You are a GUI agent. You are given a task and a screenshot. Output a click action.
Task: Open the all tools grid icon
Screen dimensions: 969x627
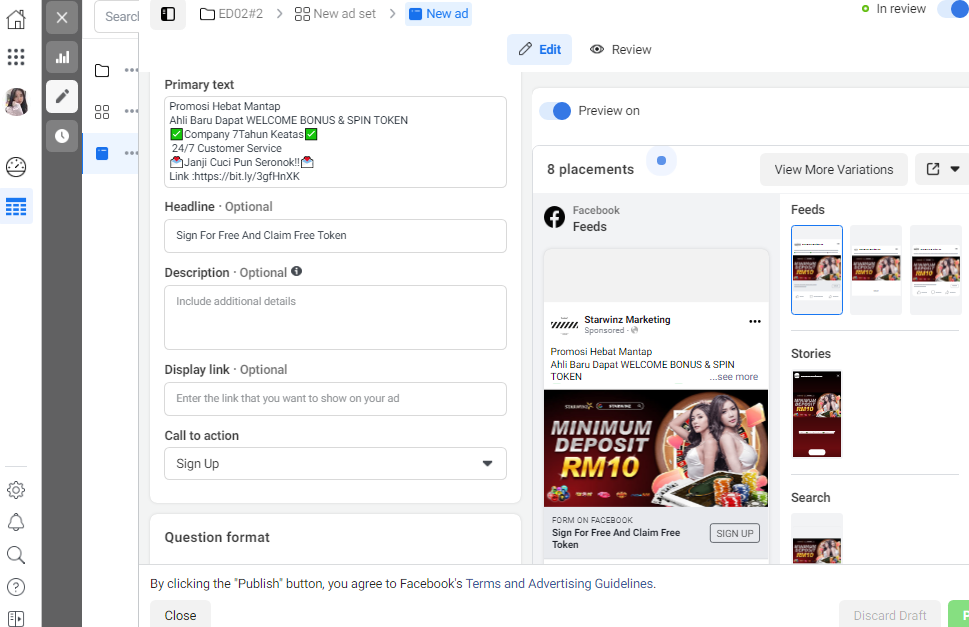[16, 57]
